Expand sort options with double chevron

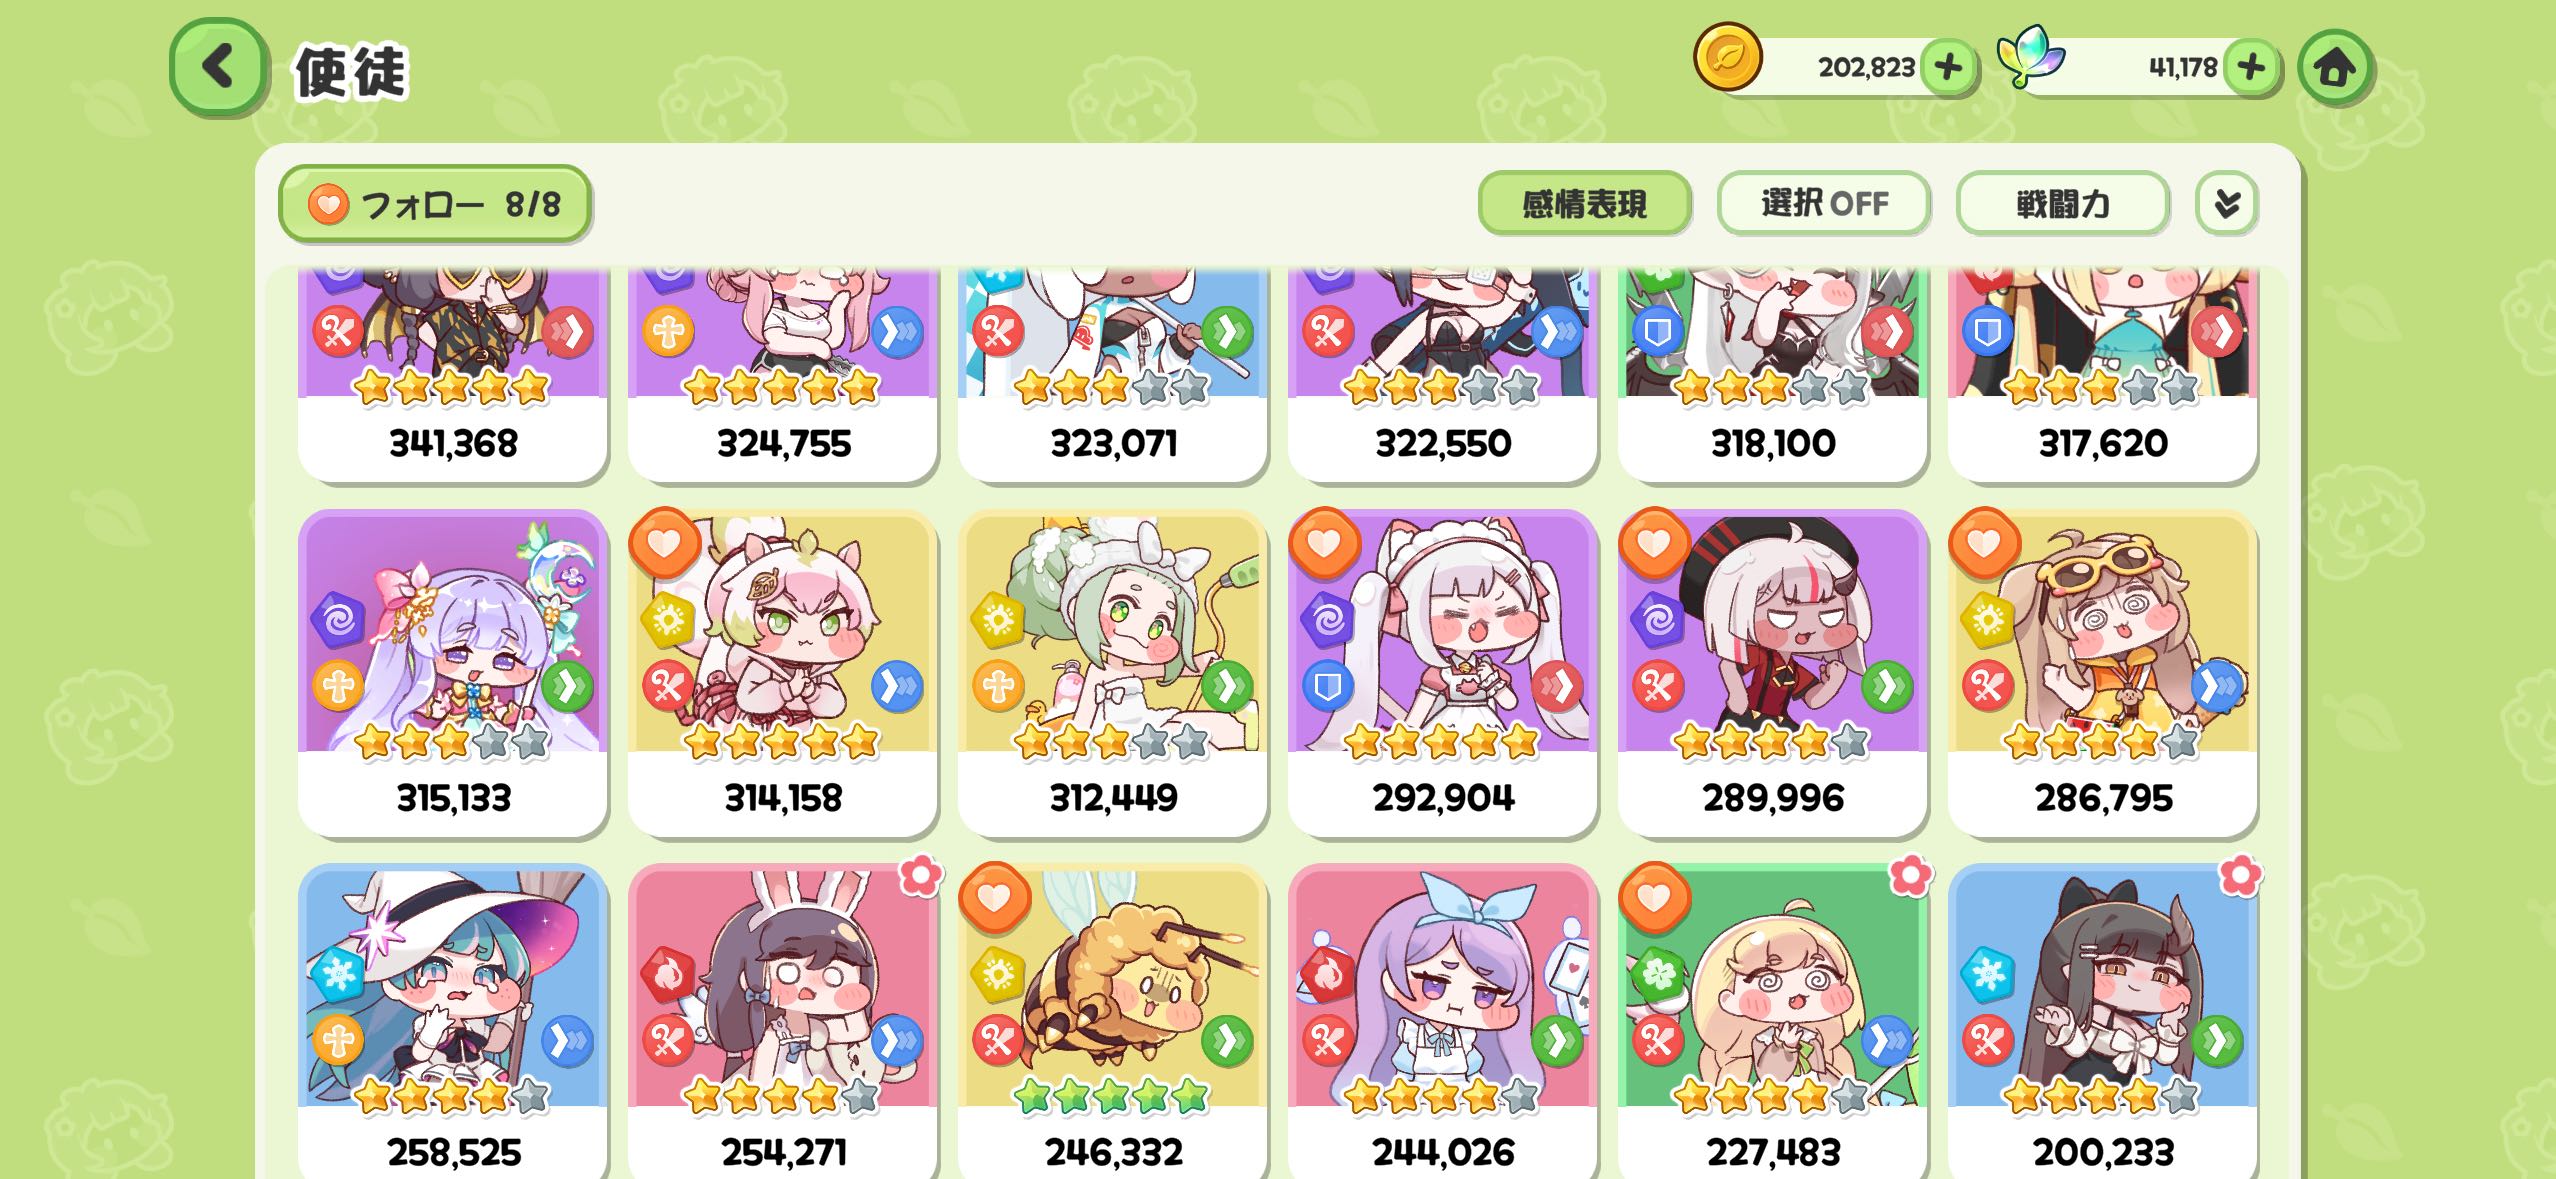pos(2226,204)
